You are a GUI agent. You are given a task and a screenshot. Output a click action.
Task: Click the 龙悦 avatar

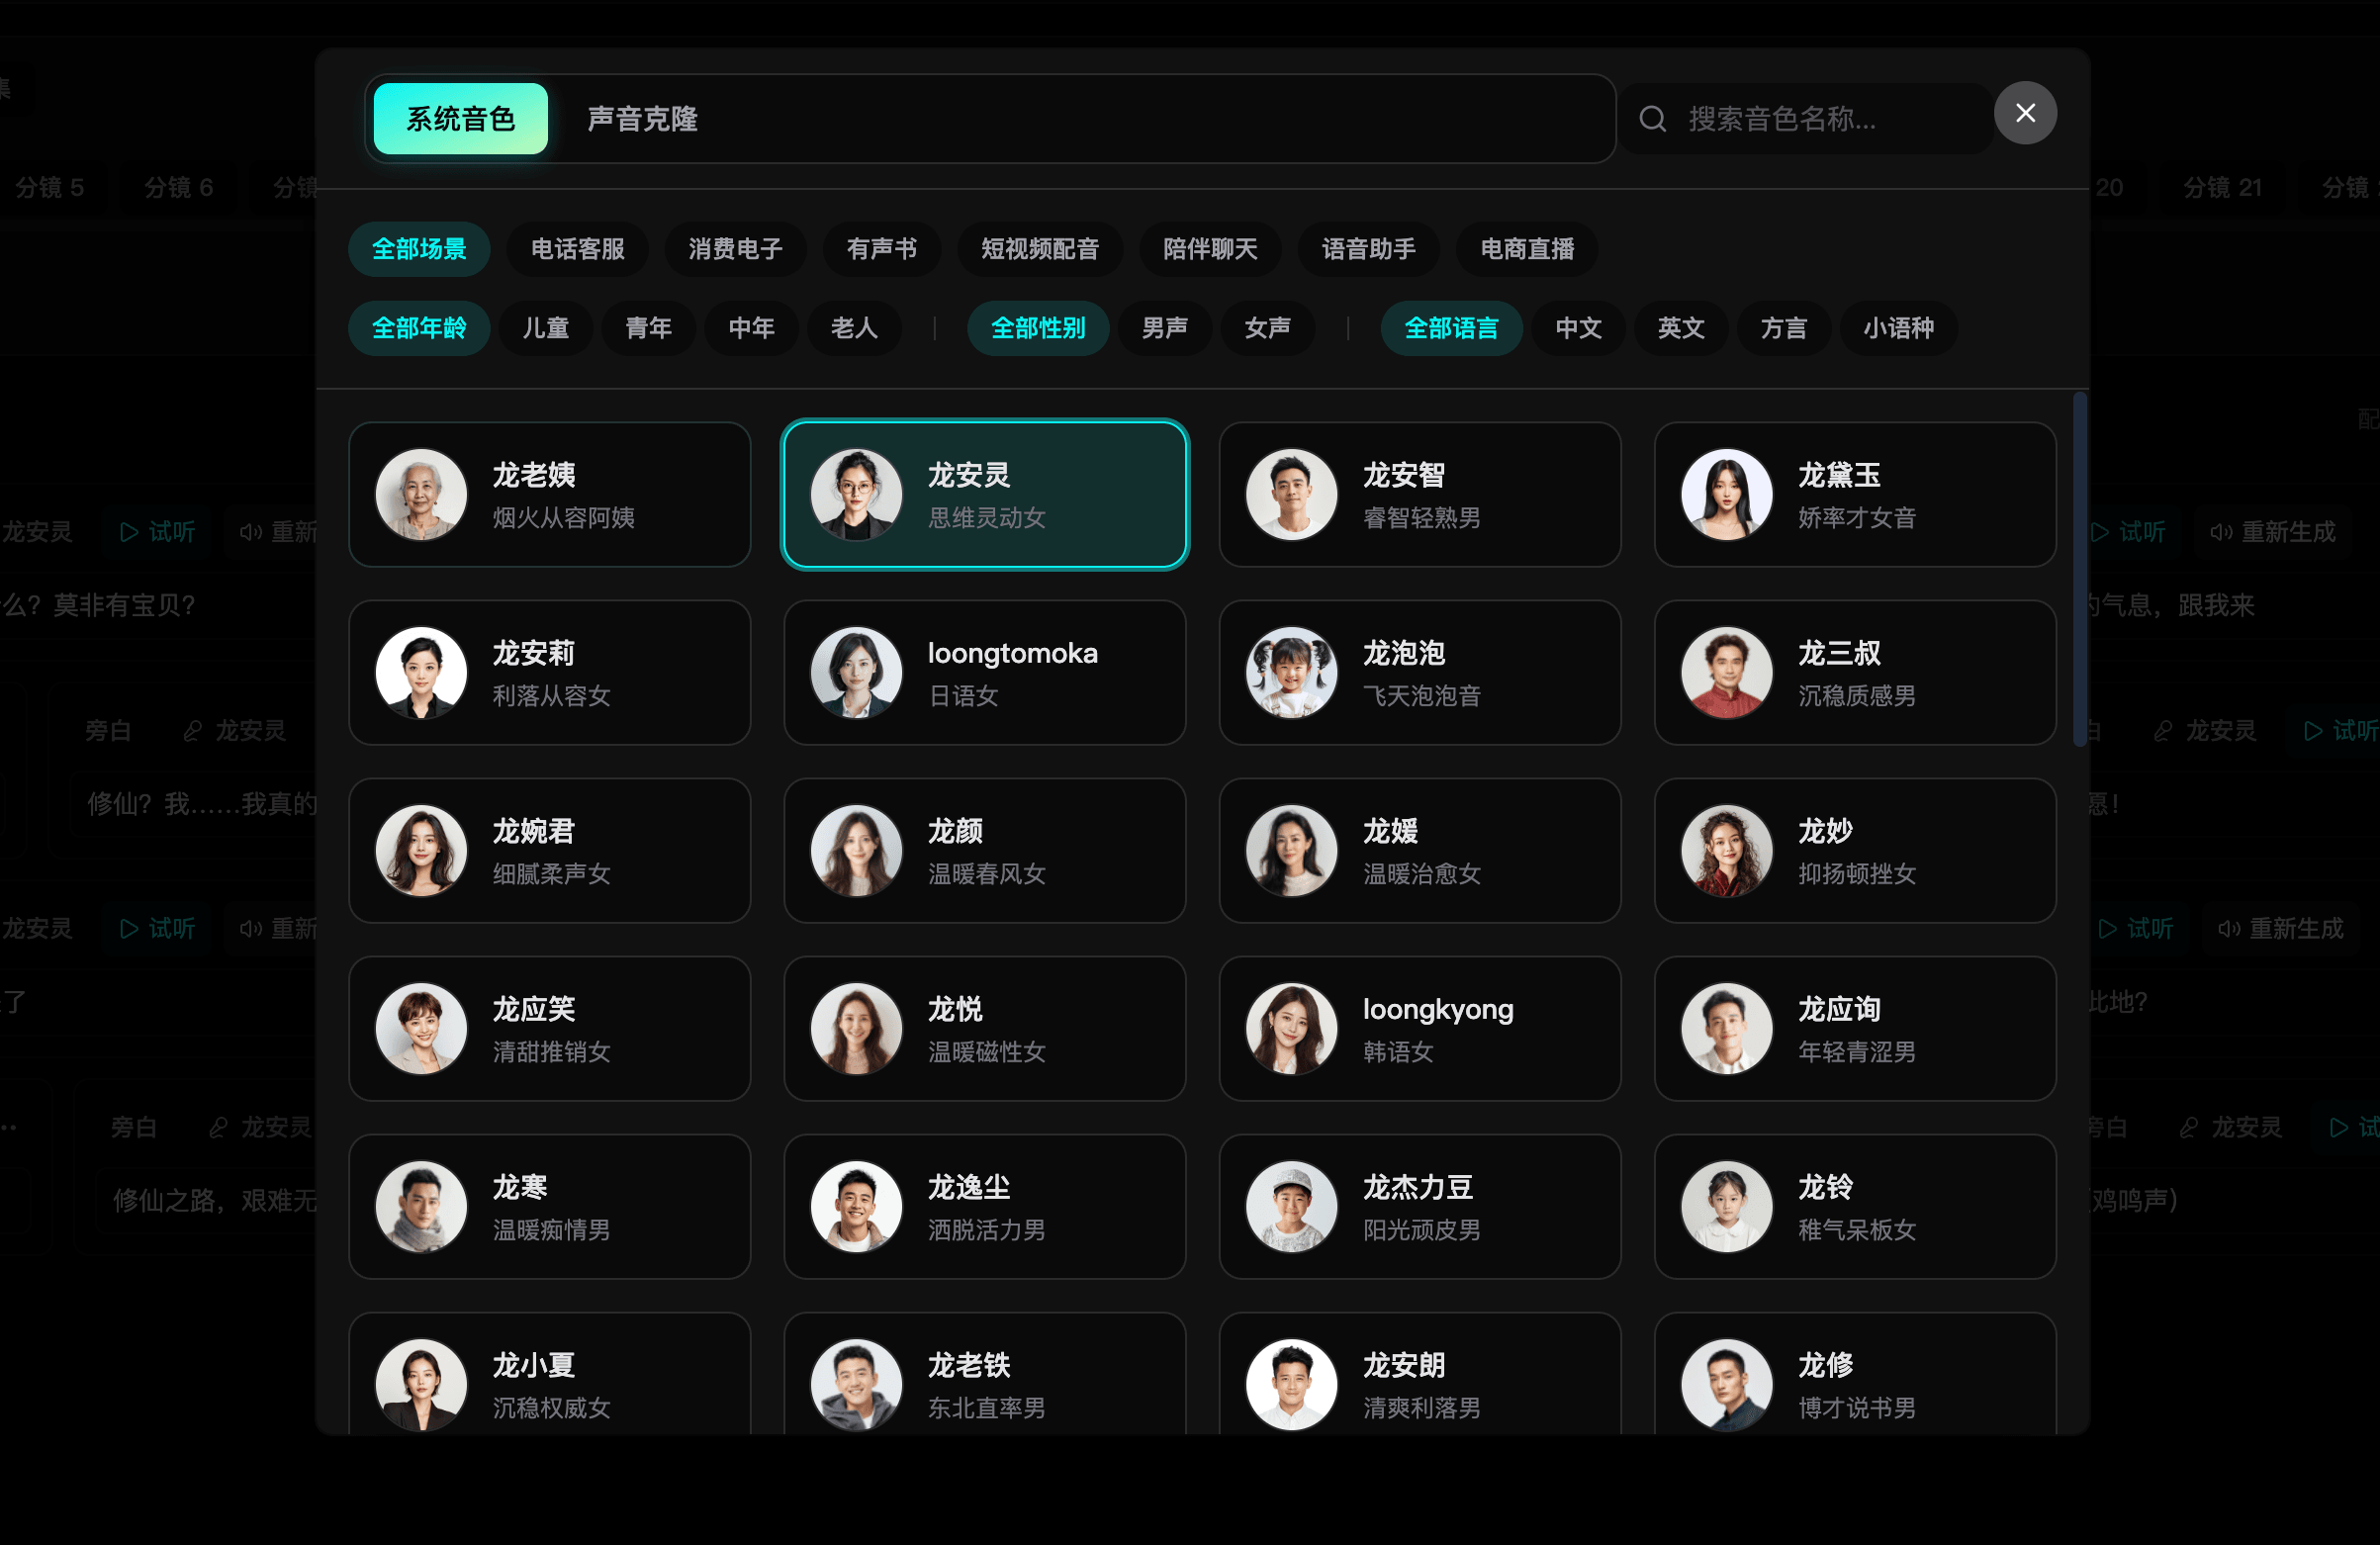[856, 1029]
